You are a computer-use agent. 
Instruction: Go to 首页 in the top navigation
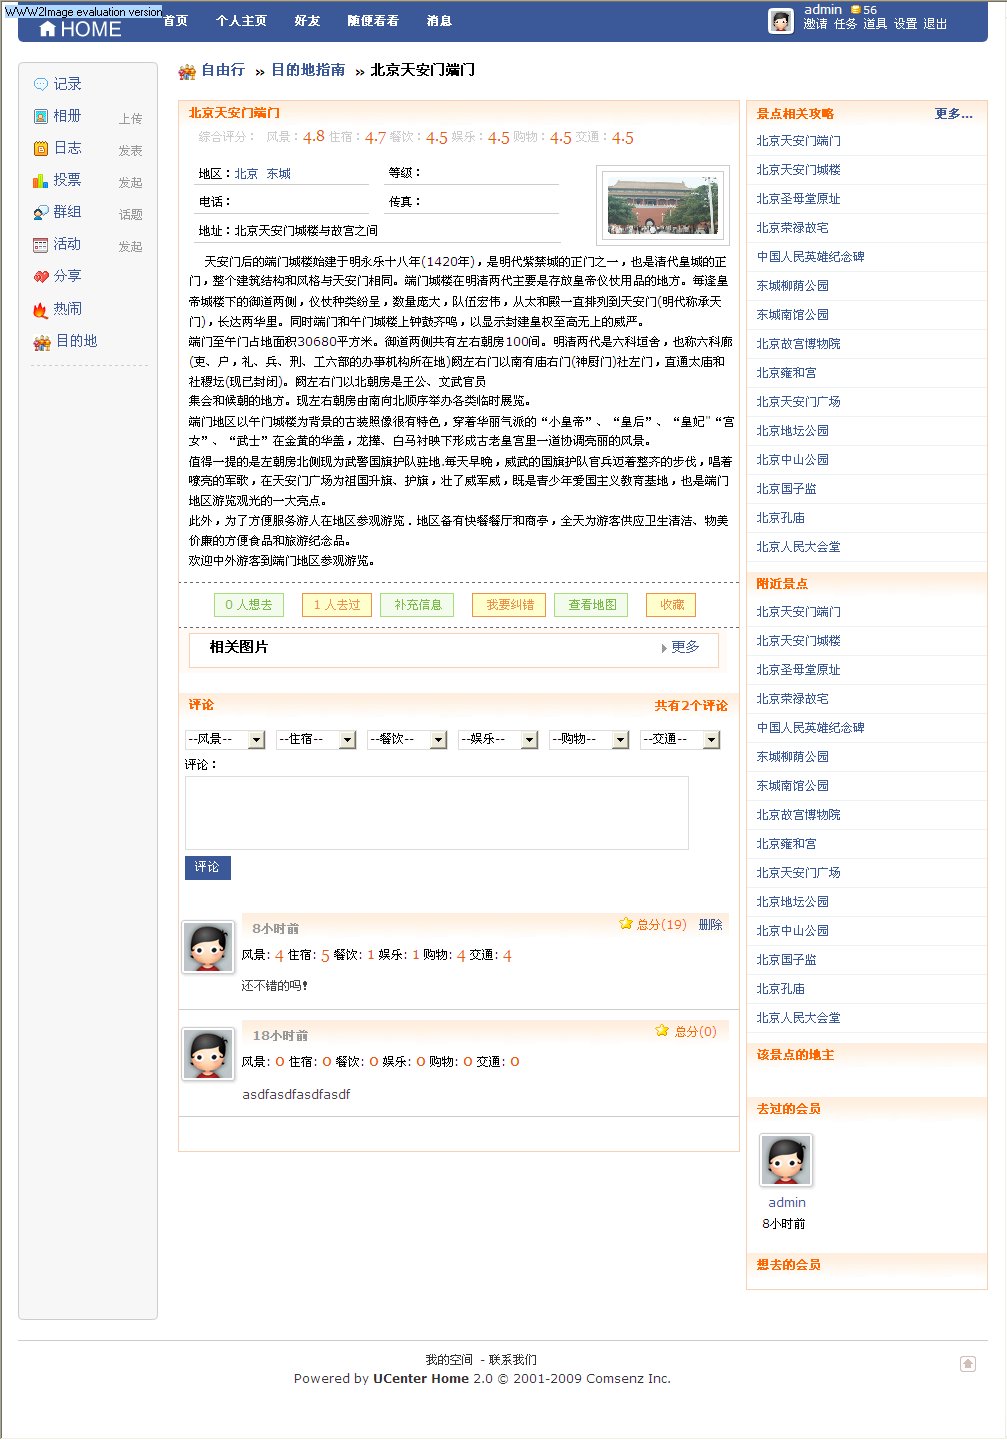(x=176, y=21)
